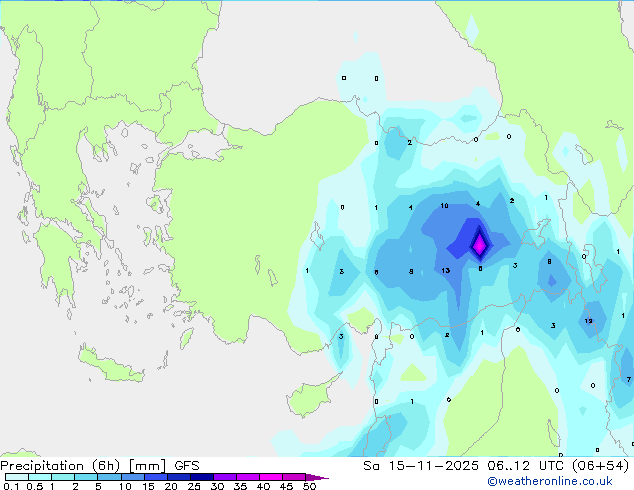634x490 pixels.
Task: Select the purple 30–35 mm legend swatch
Action: (x=225, y=477)
